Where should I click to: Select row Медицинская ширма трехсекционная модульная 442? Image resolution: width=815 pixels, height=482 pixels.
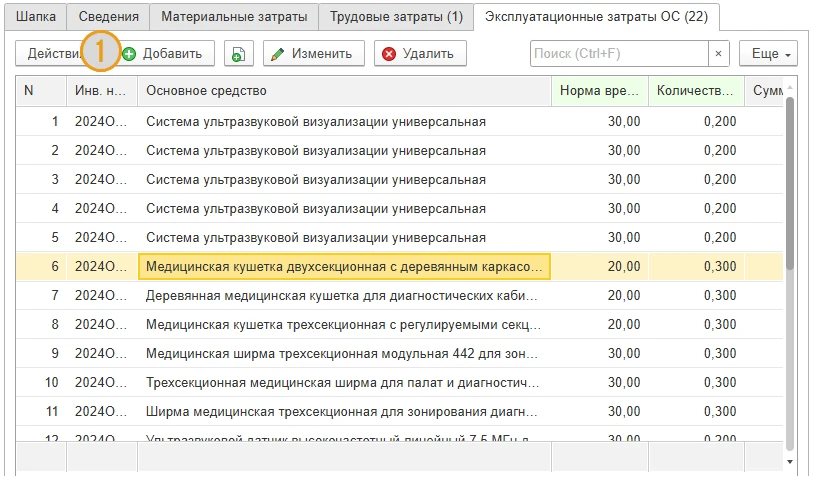point(399,354)
